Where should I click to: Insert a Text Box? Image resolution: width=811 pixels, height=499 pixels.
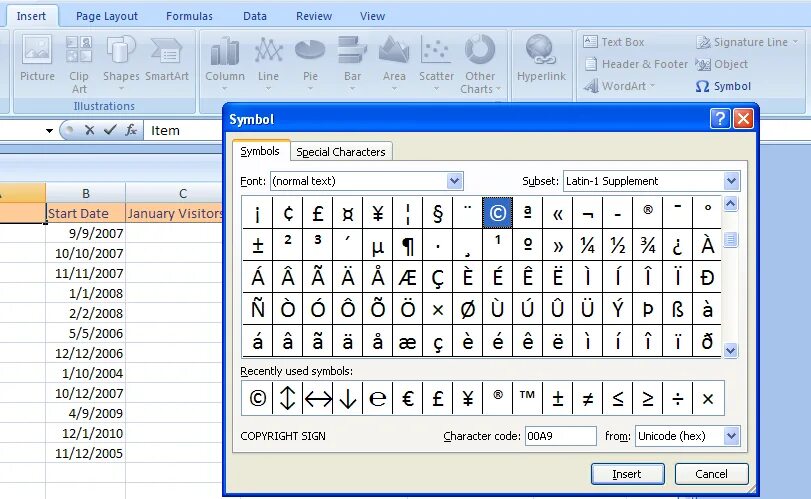[613, 42]
